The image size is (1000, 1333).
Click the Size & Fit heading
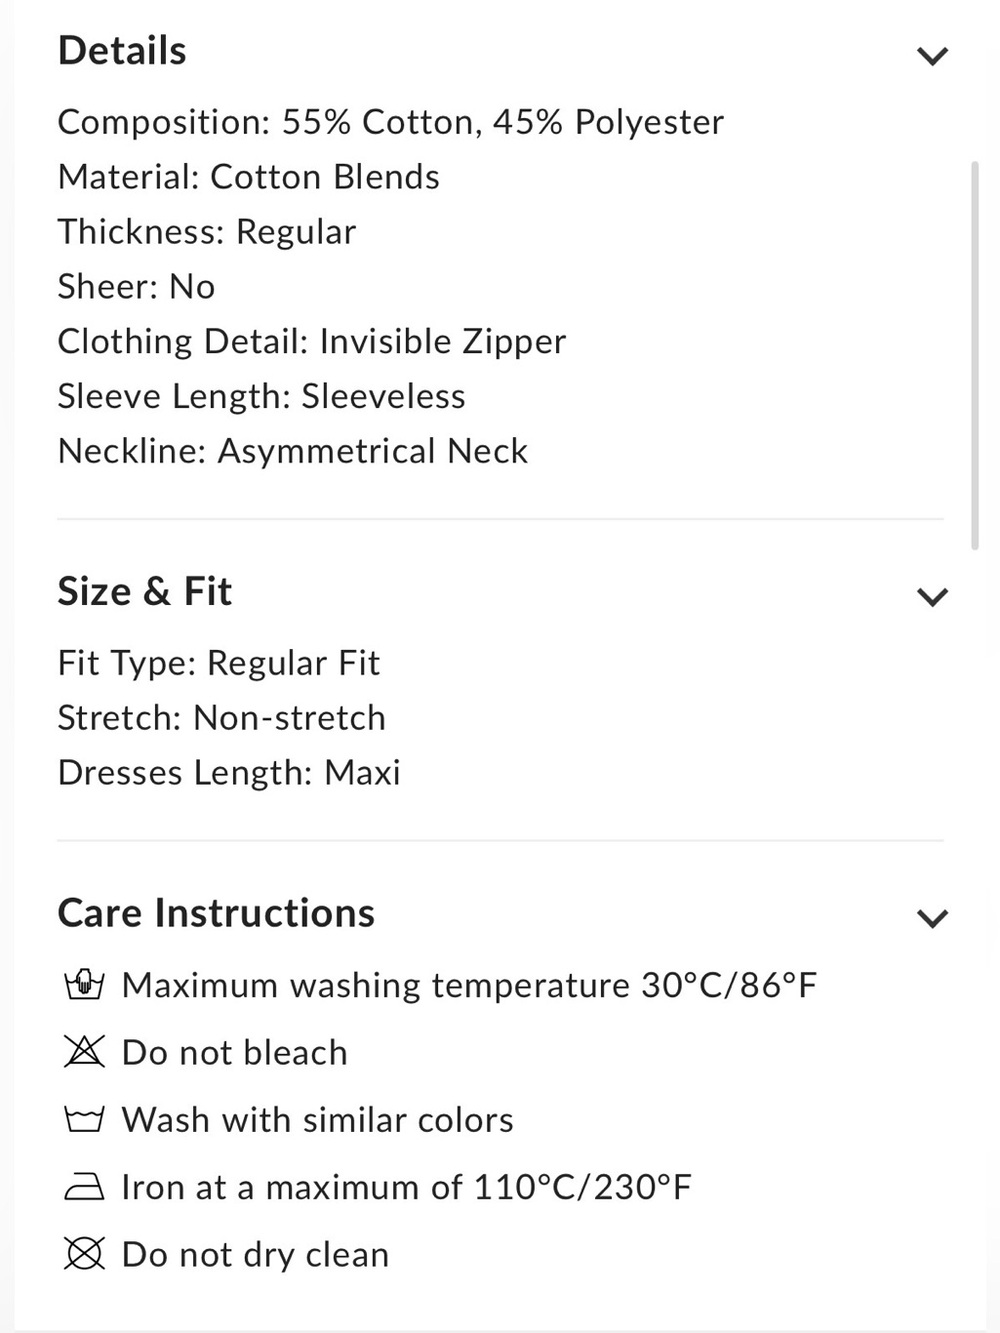tap(145, 592)
